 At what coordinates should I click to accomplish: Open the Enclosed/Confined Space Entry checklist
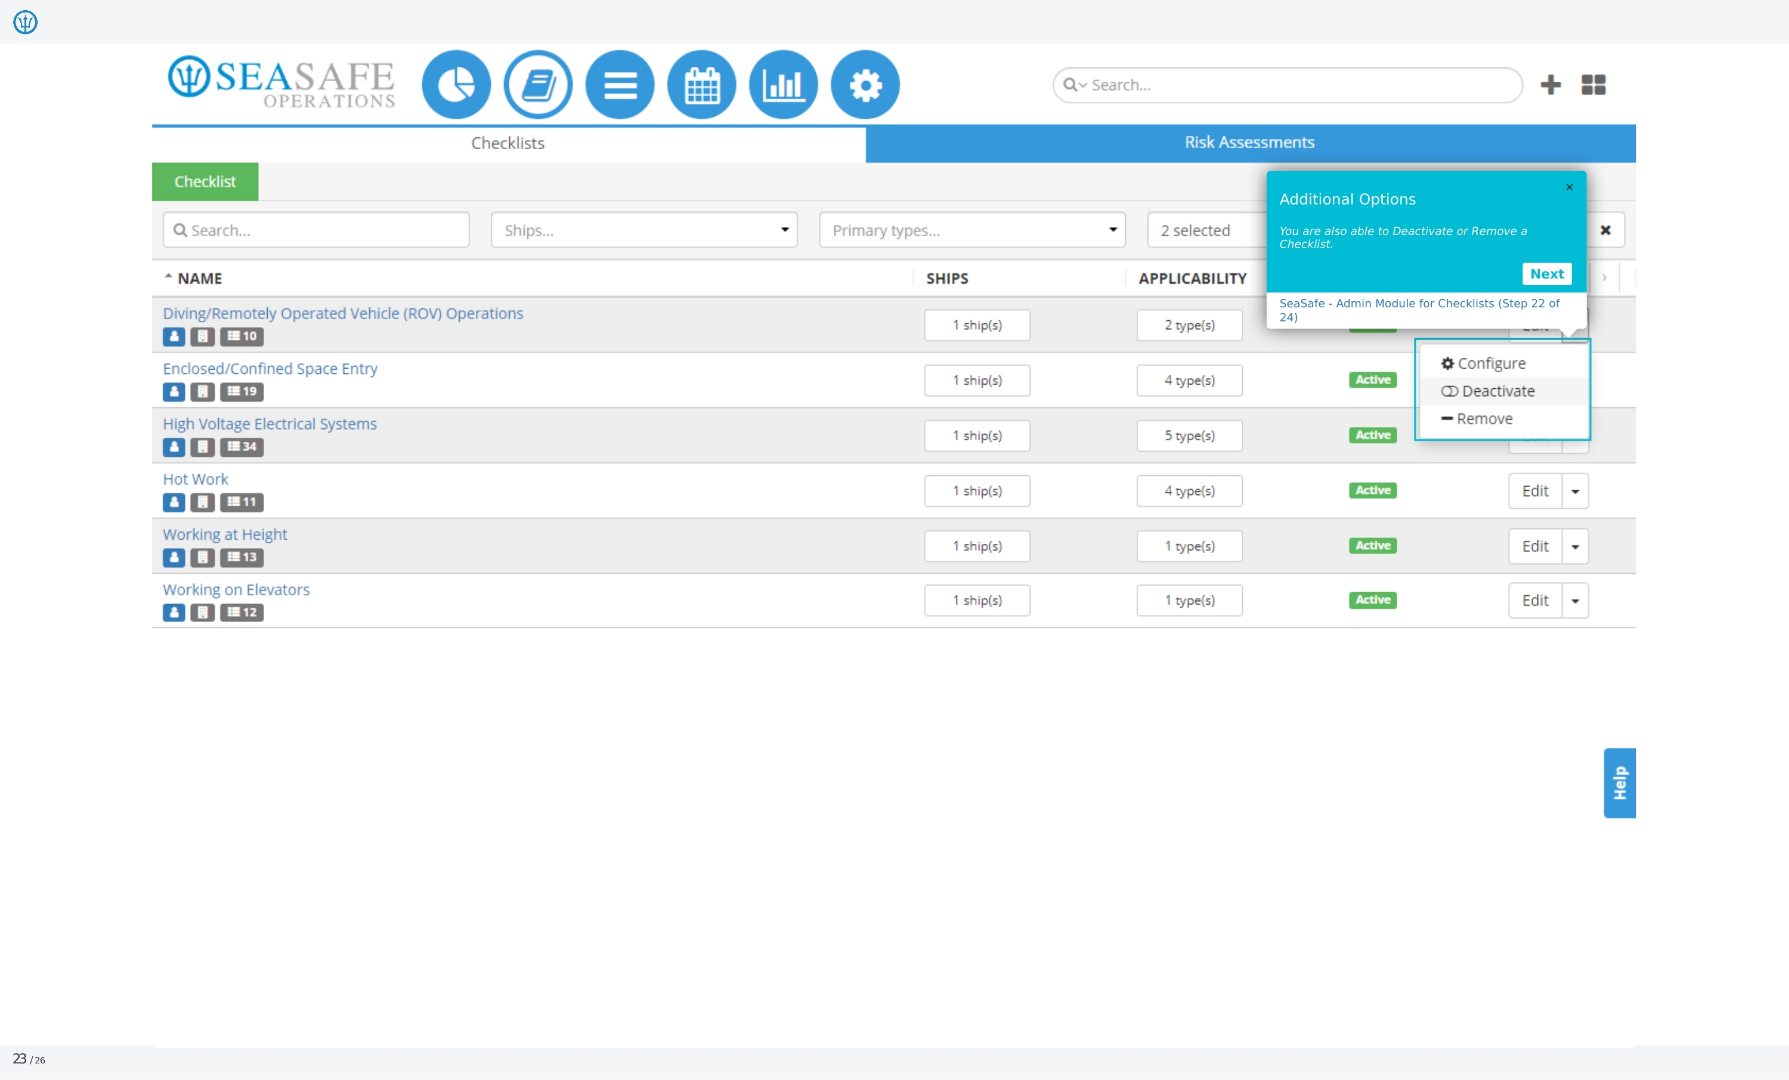pyautogui.click(x=270, y=368)
